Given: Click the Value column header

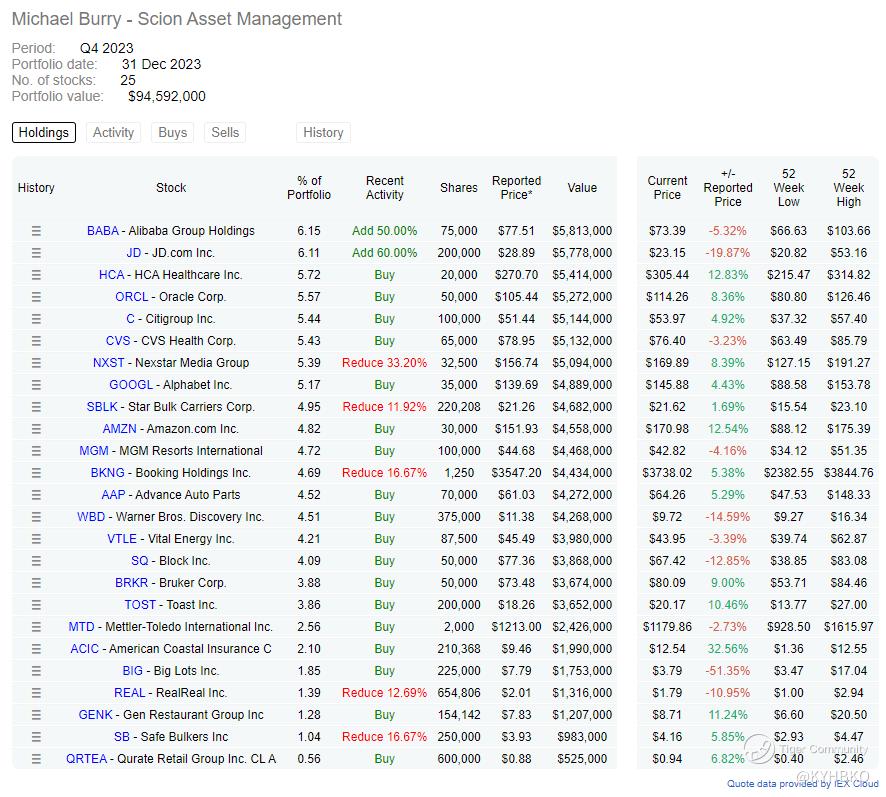Looking at the screenshot, I should point(582,187).
